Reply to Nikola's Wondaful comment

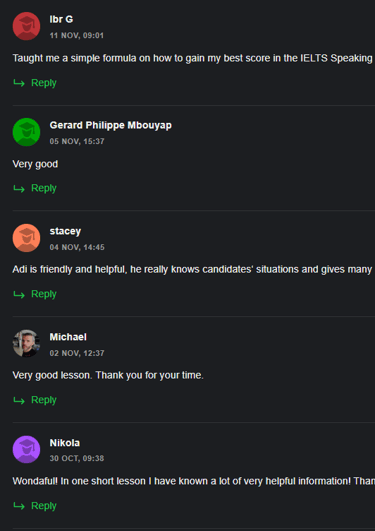[x=44, y=506]
